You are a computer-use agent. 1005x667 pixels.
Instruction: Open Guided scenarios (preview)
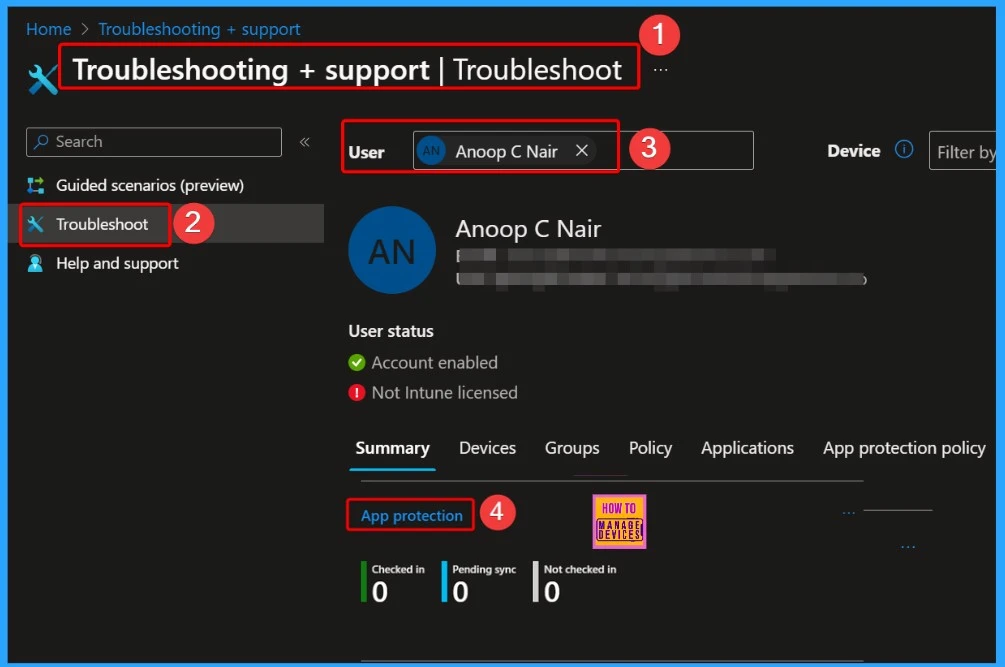coord(150,185)
